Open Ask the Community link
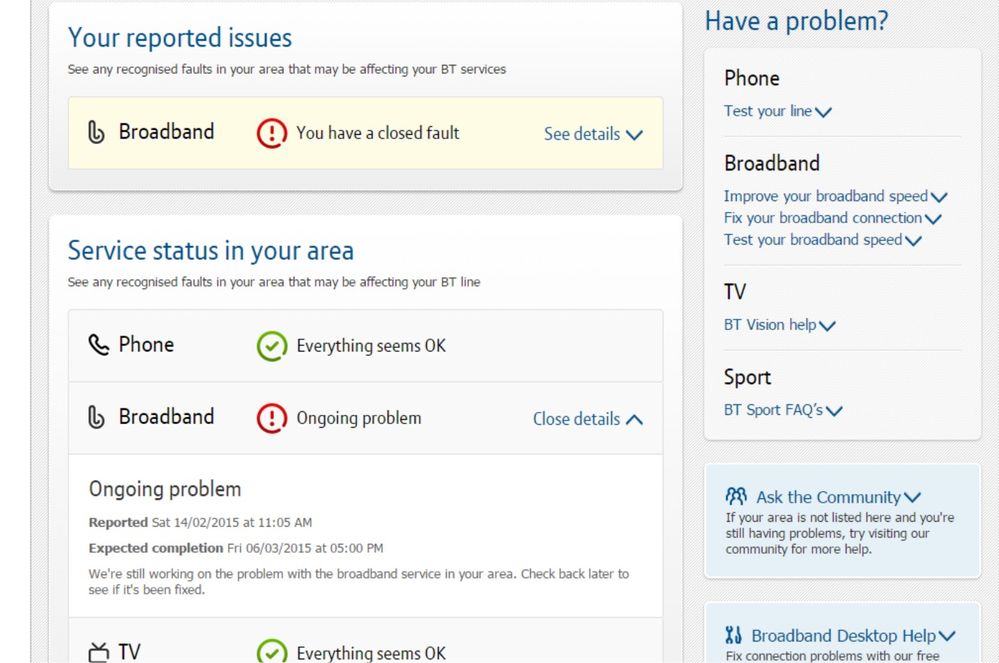This screenshot has width=999, height=663. point(838,497)
